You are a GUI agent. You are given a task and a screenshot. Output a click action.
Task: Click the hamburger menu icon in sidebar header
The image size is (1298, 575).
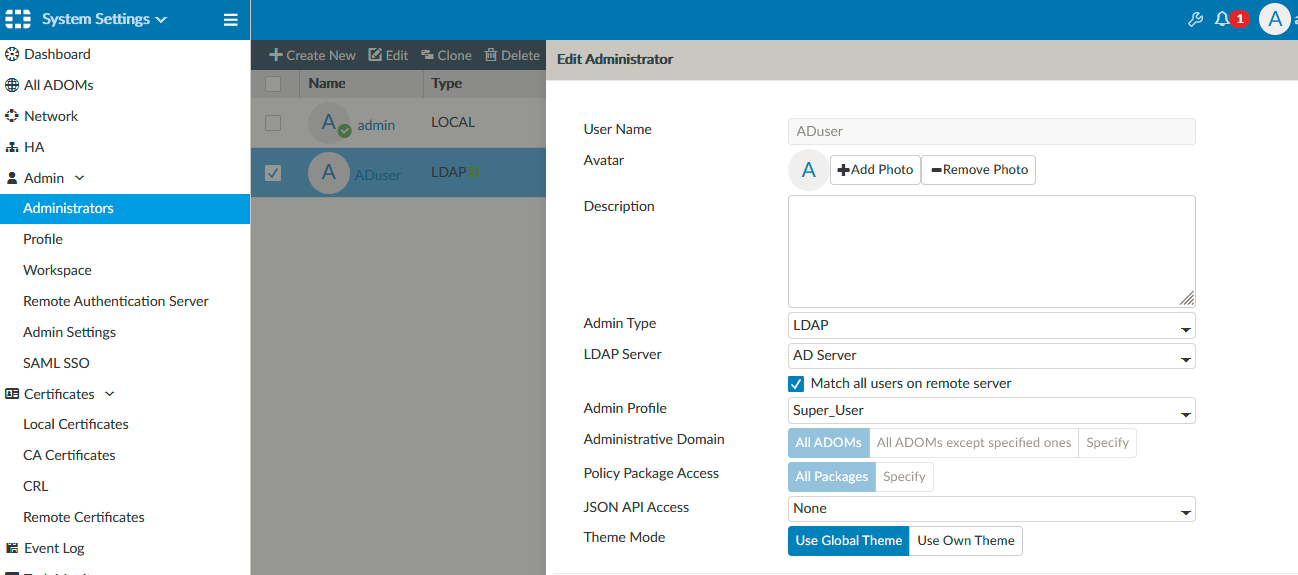tap(230, 19)
